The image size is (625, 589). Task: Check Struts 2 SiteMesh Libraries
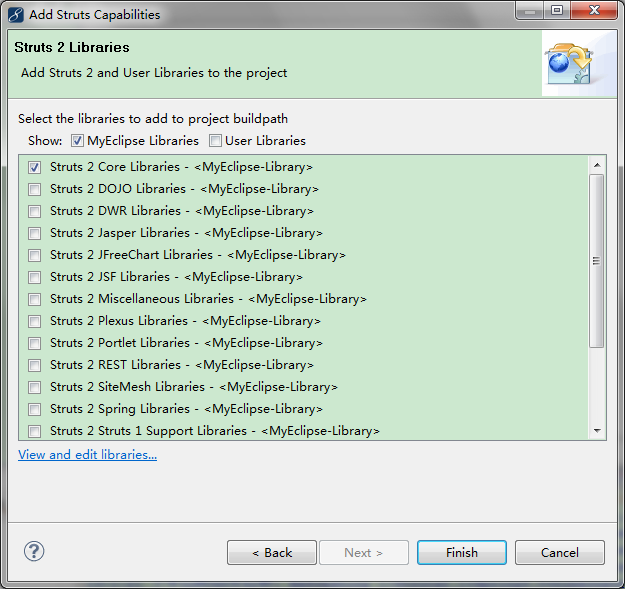point(35,387)
